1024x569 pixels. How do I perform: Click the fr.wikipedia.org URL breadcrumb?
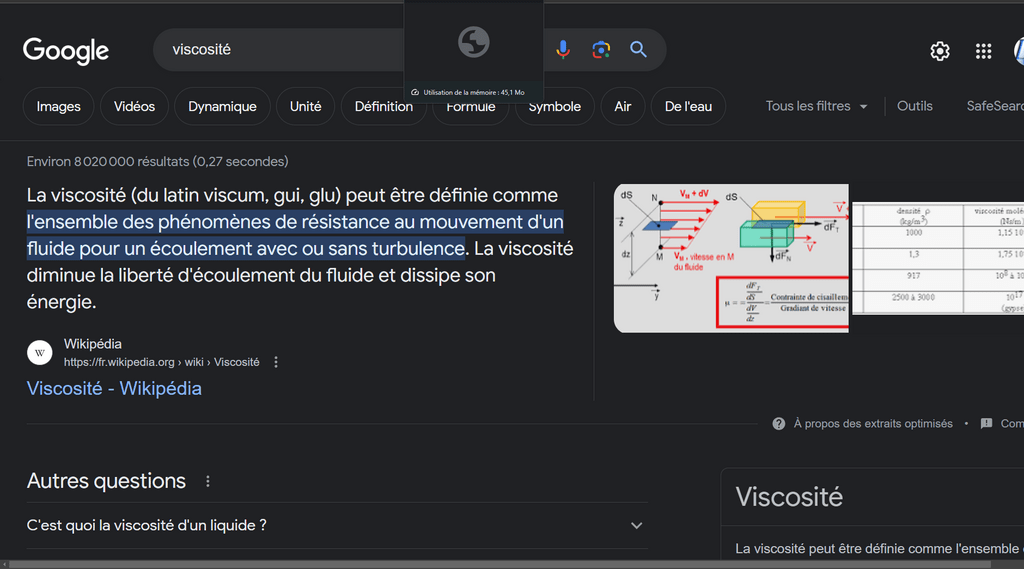161,362
